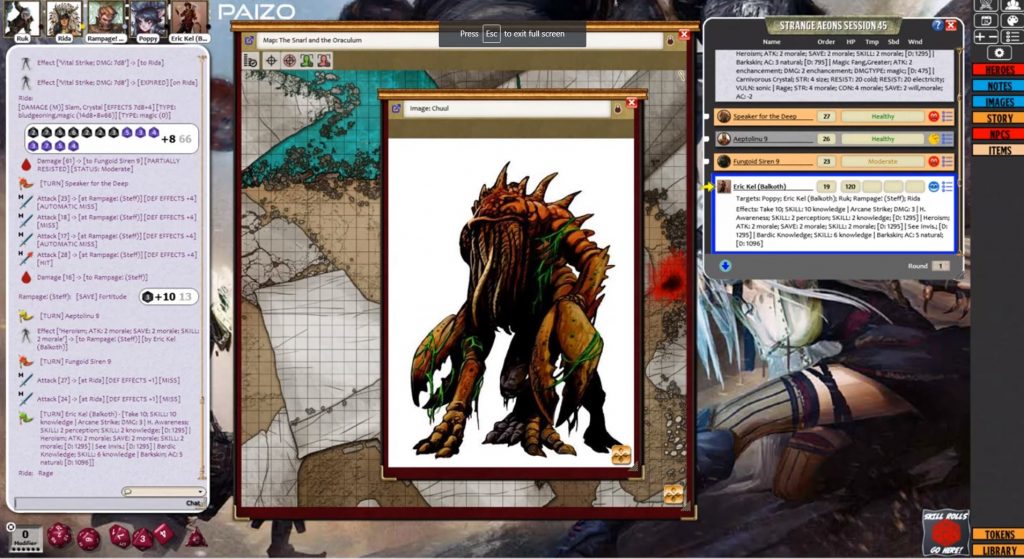Open the Tokens sidebar button

tap(998, 534)
